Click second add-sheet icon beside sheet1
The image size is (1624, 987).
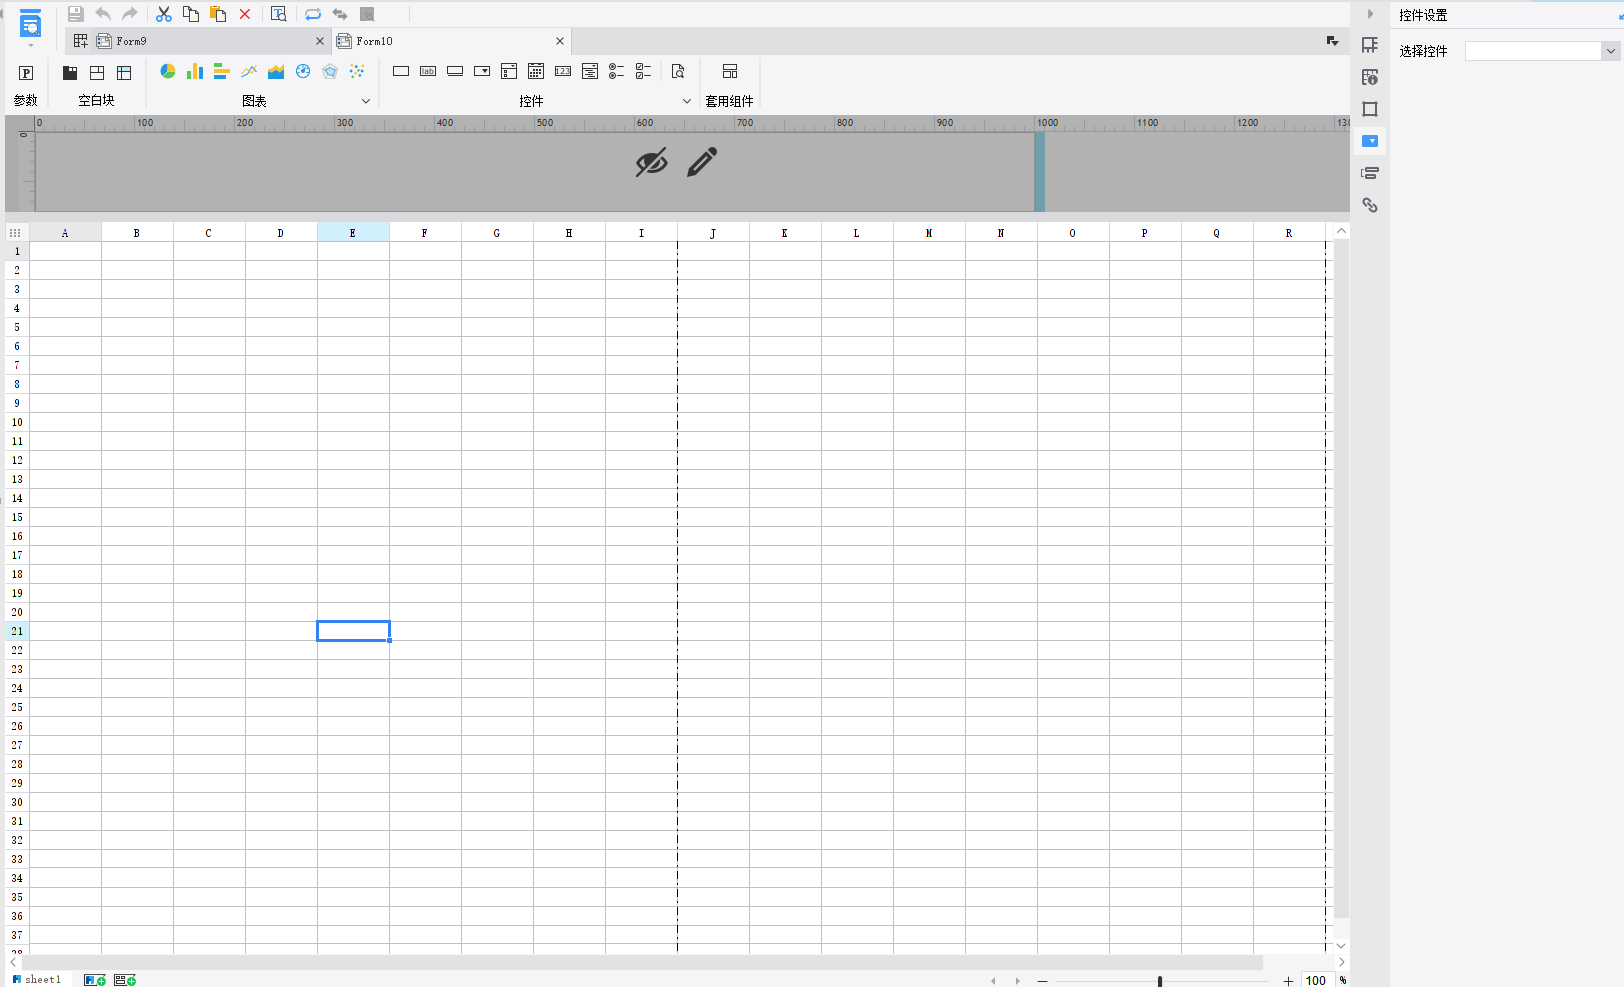(x=125, y=980)
